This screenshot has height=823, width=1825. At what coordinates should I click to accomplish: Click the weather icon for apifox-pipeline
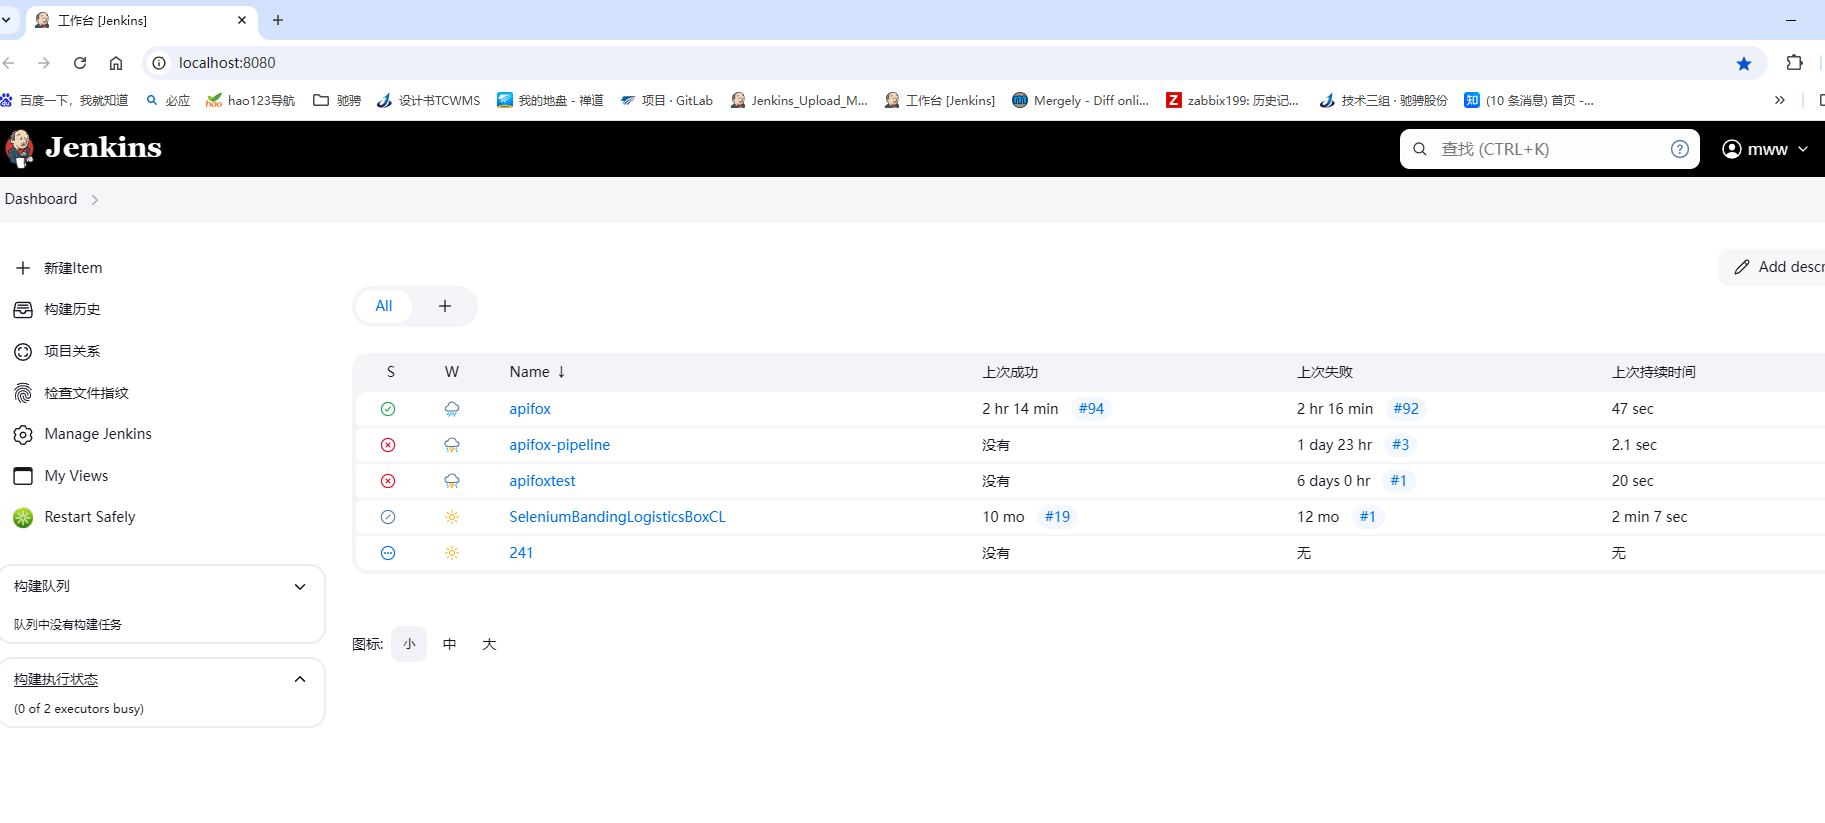[x=452, y=445]
